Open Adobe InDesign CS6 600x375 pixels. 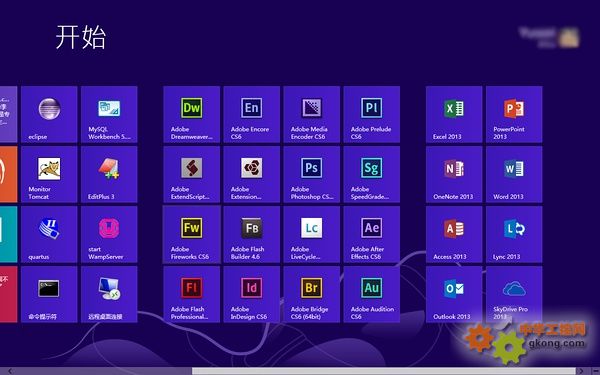(x=251, y=294)
